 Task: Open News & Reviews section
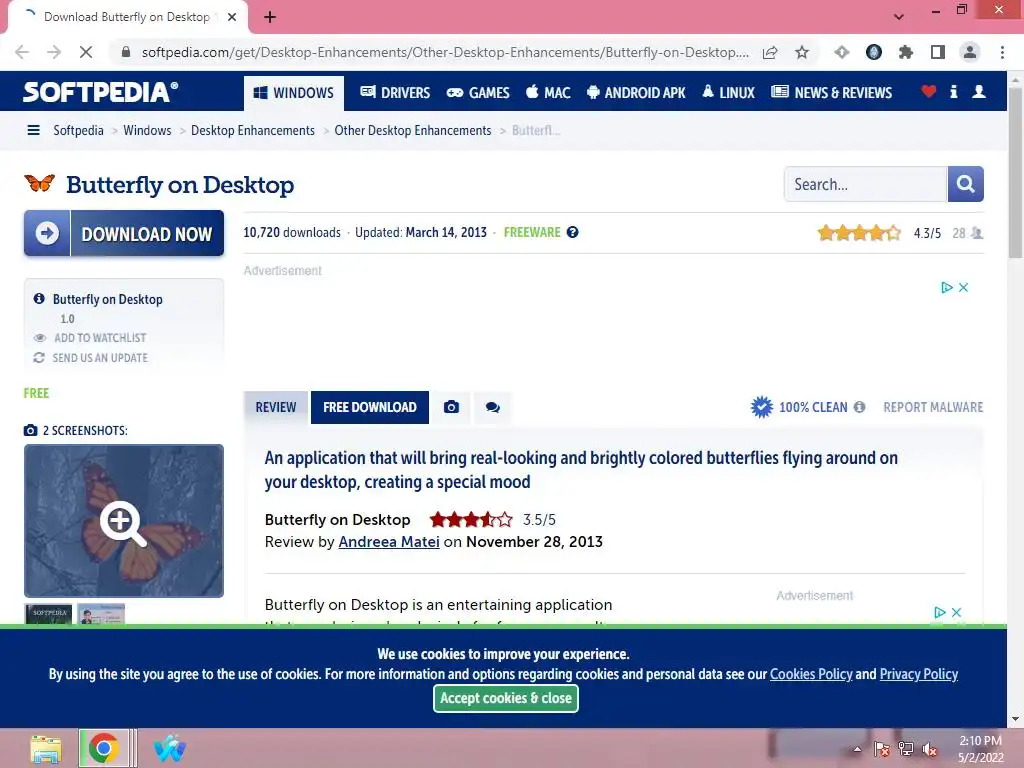click(x=831, y=93)
